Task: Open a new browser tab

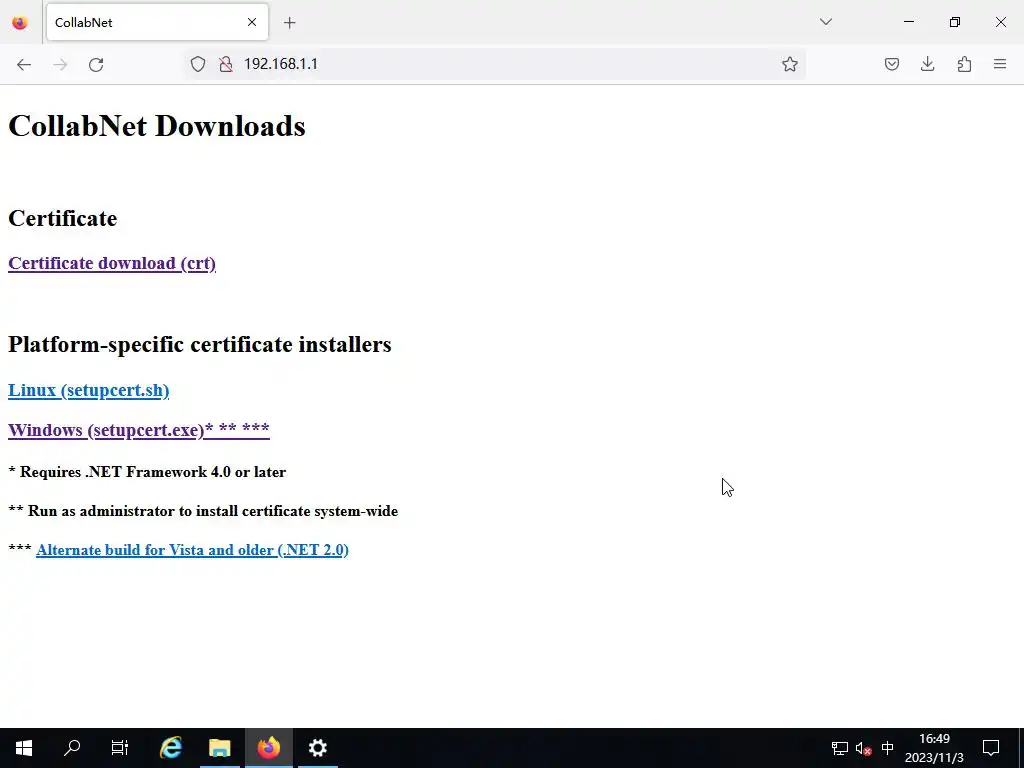Action: click(x=290, y=23)
